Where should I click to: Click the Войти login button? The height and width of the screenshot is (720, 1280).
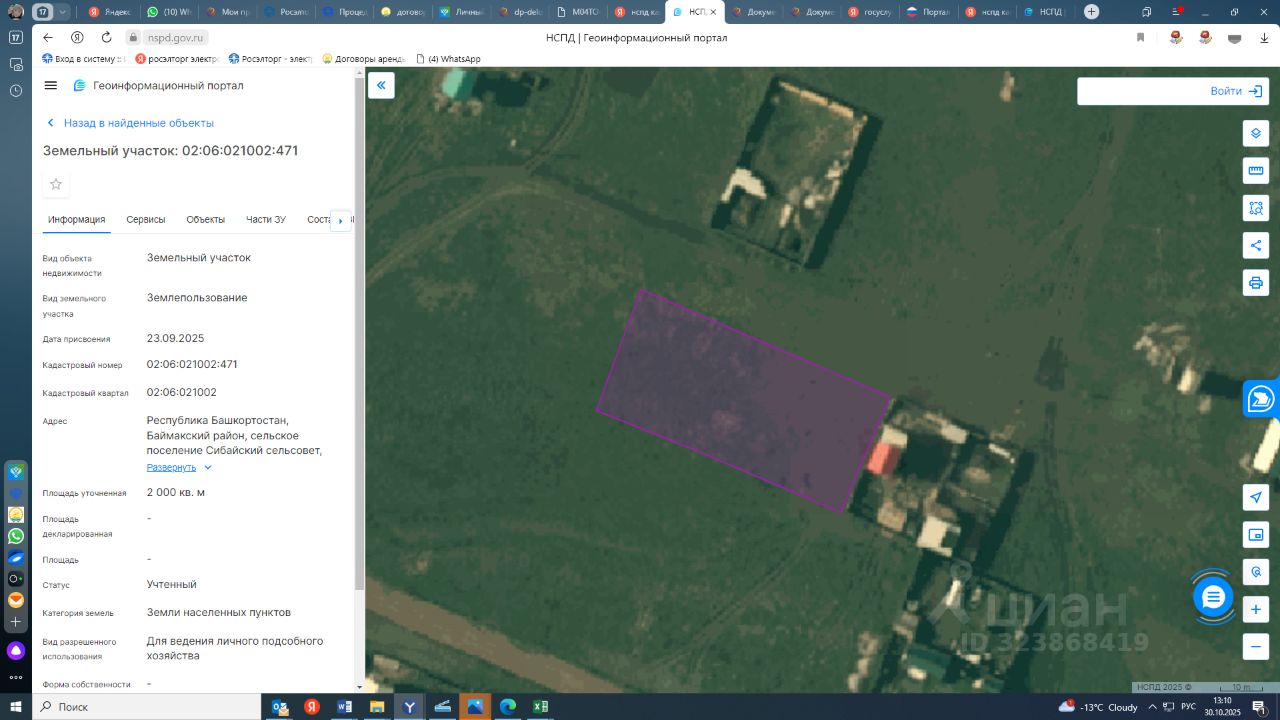pyautogui.click(x=1236, y=91)
